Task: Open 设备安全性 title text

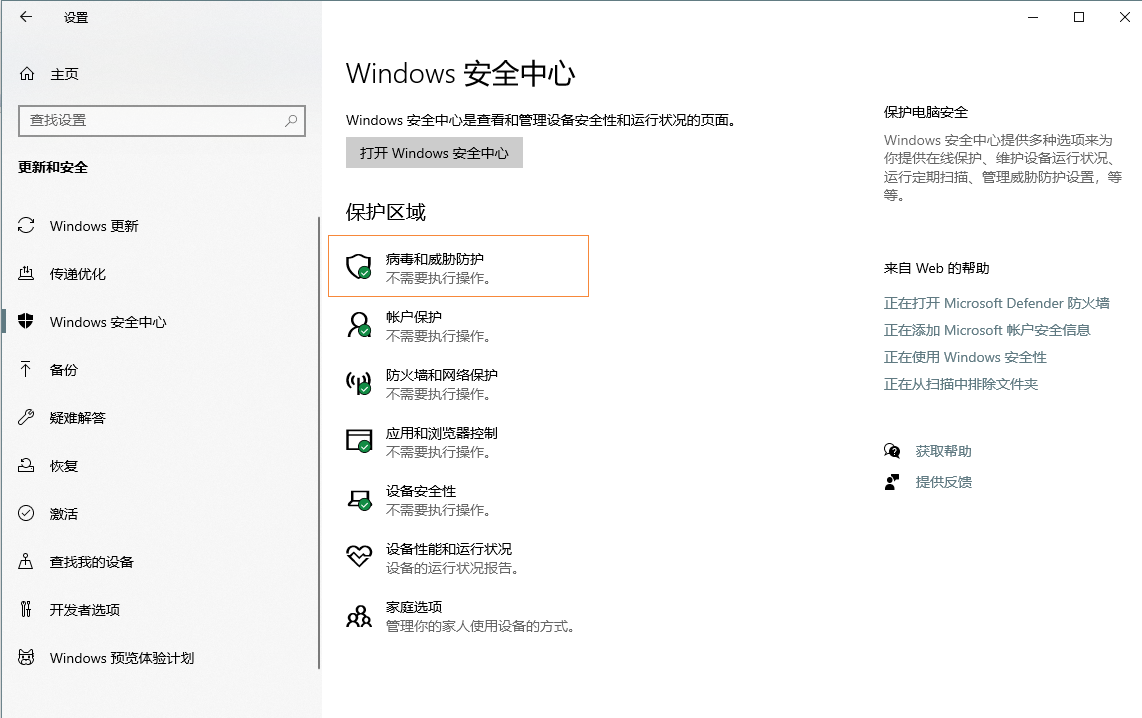Action: pos(421,491)
